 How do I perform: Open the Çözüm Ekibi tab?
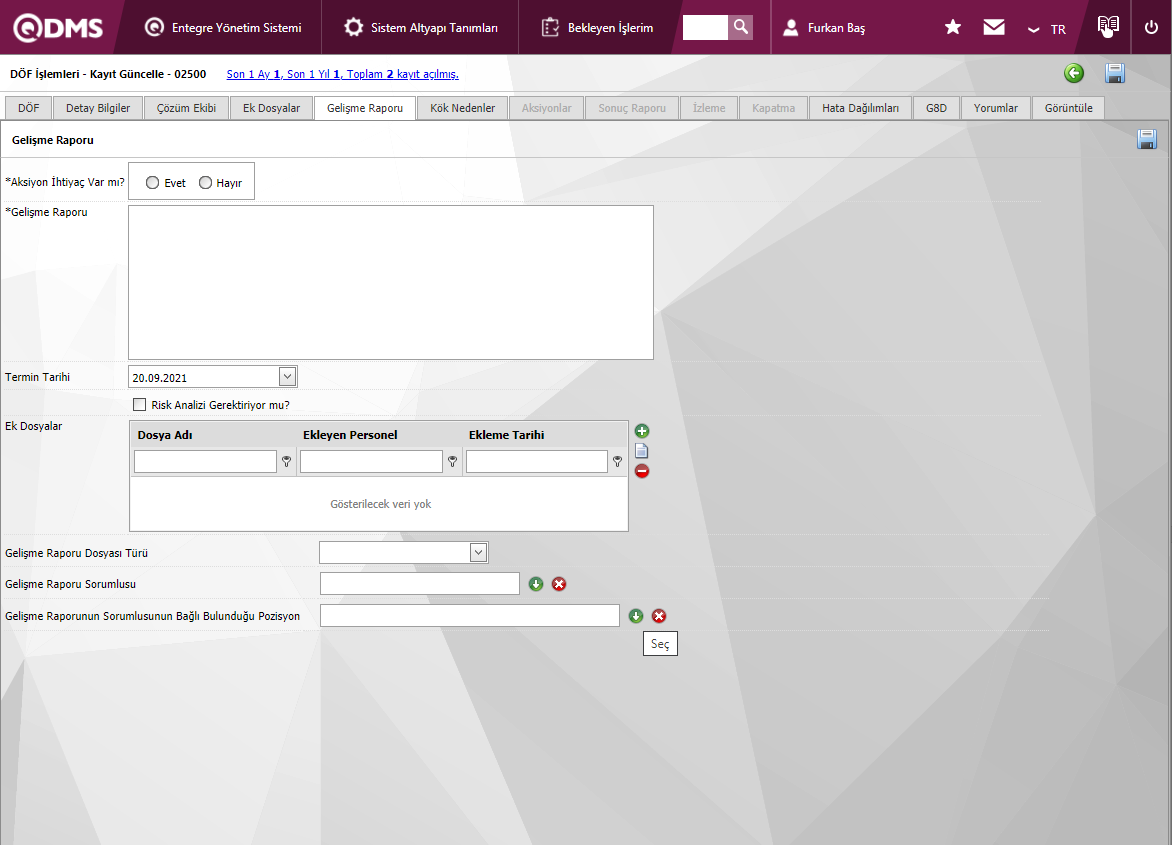click(186, 108)
